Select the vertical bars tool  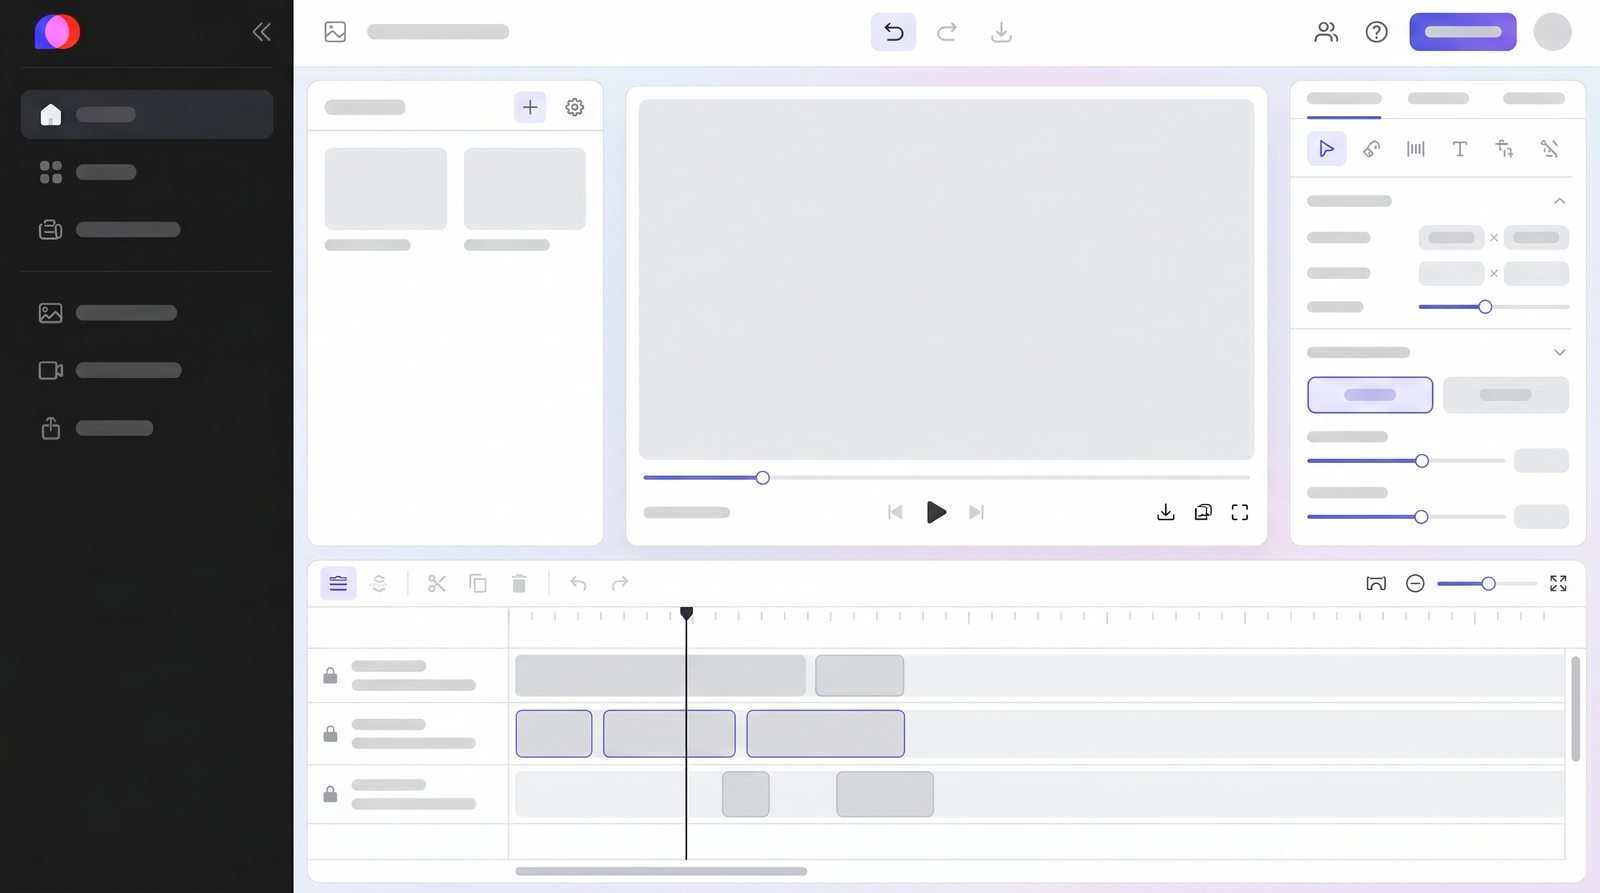tap(1416, 149)
